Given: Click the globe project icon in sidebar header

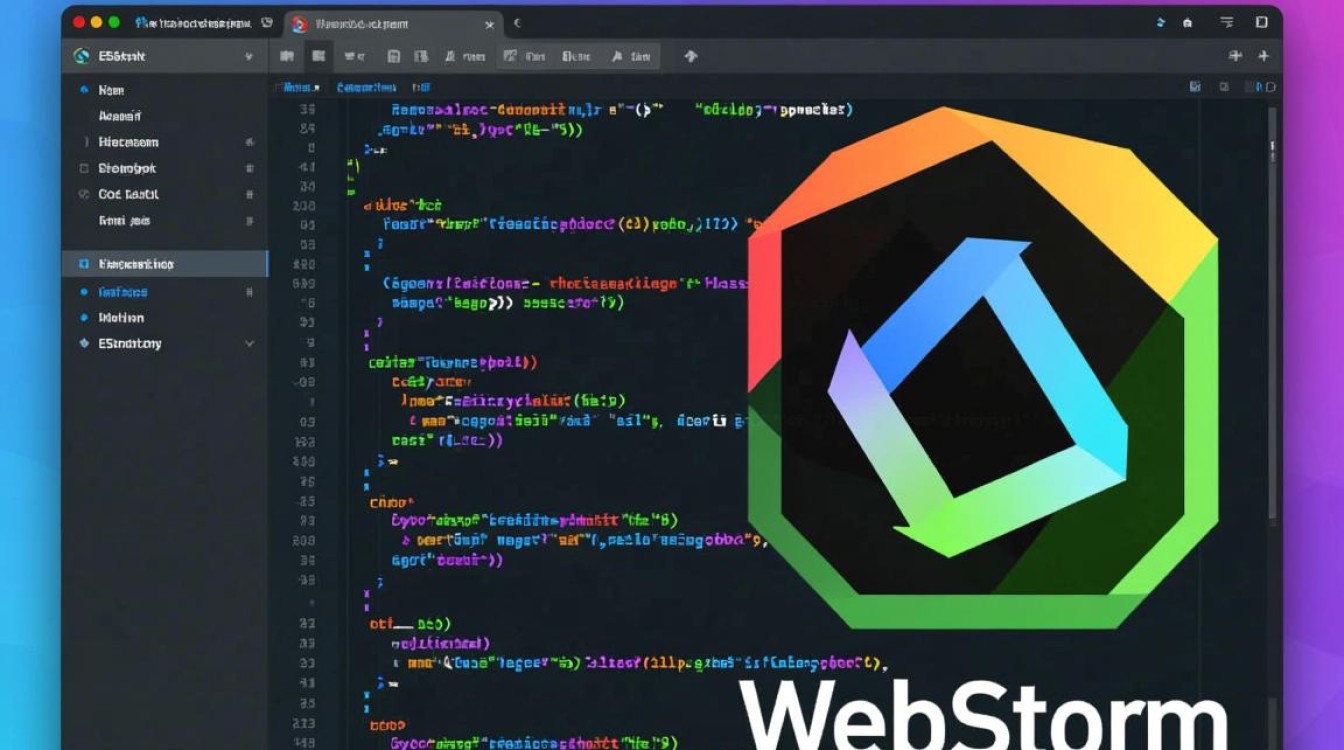Looking at the screenshot, I should point(81,57).
